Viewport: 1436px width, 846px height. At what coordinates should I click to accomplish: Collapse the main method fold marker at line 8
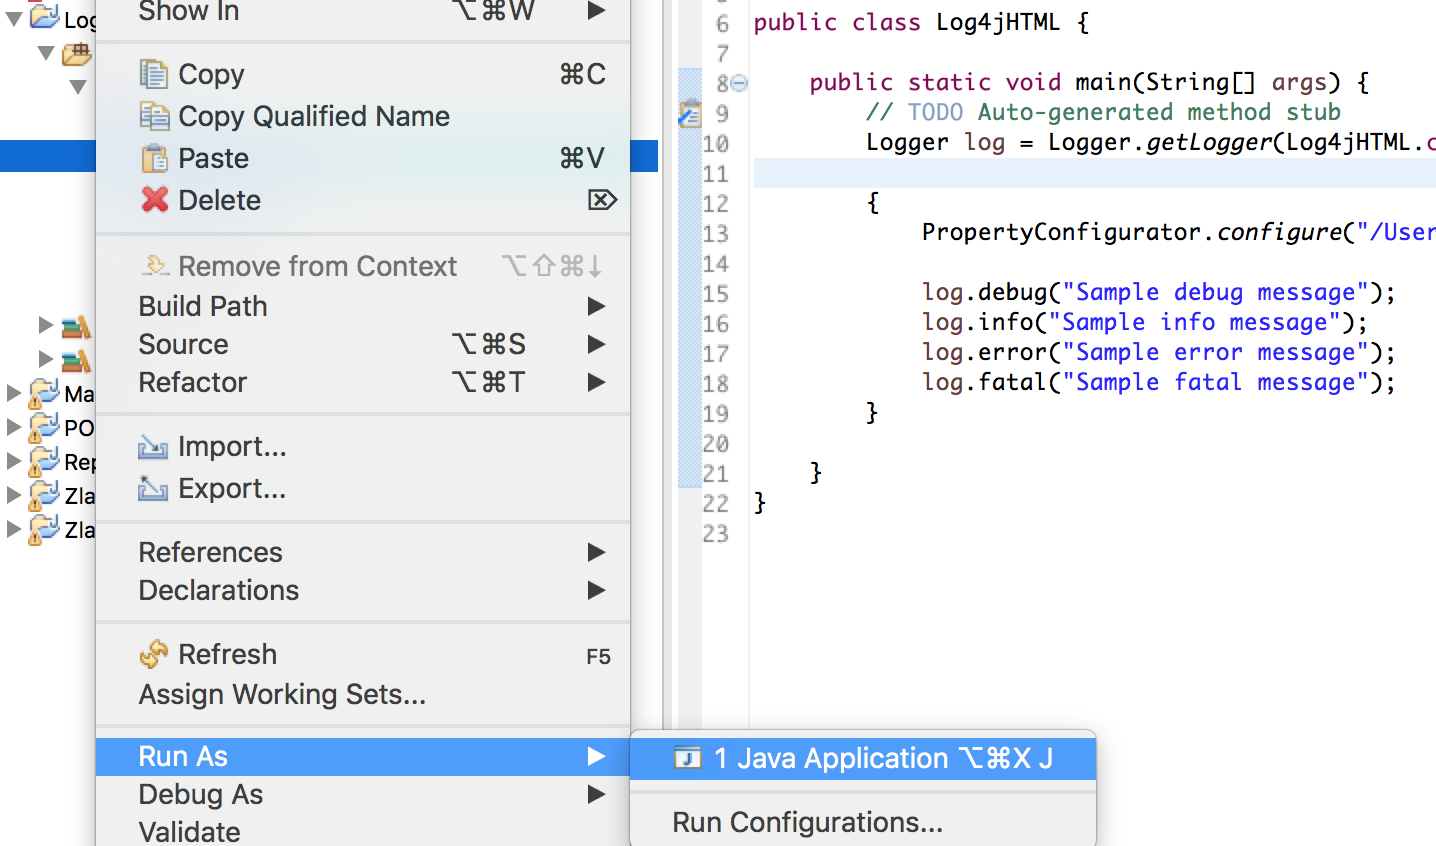coord(739,84)
